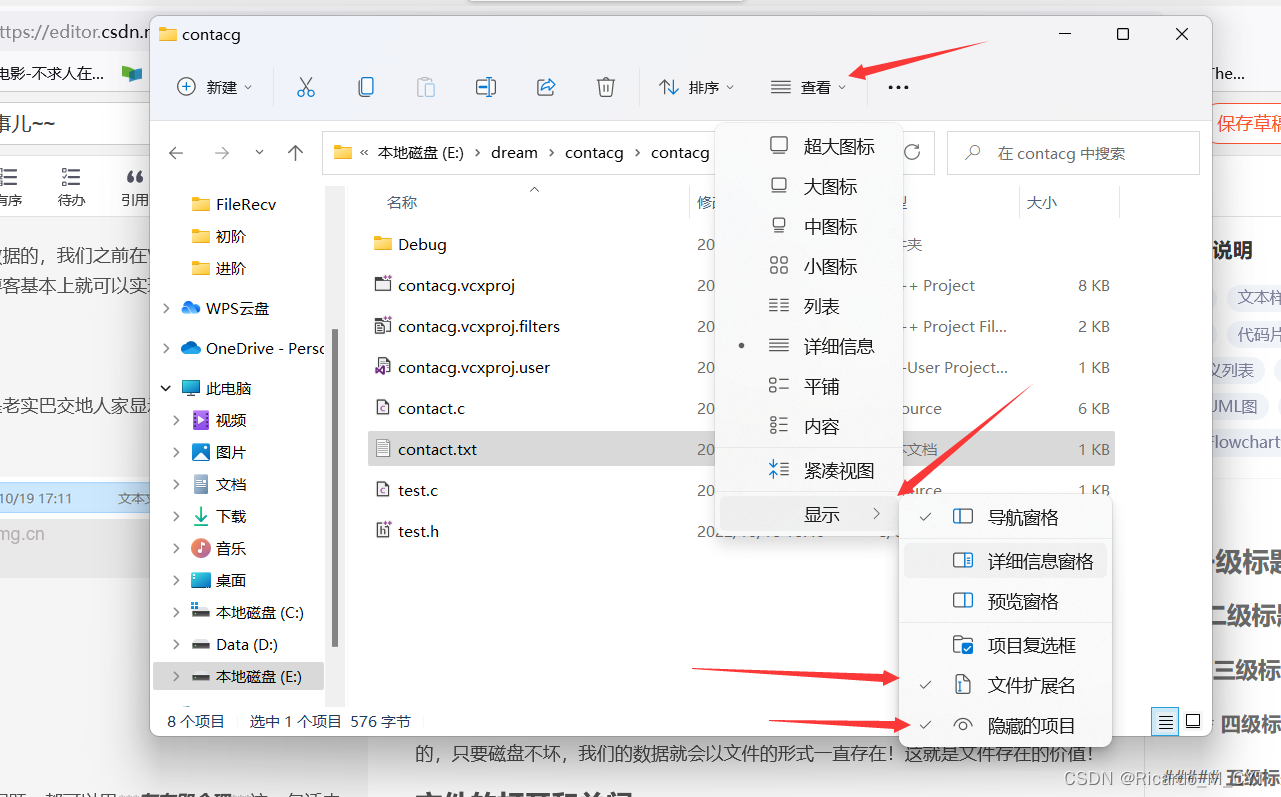This screenshot has width=1281, height=797.
Task: Click the Refresh icon beside the address bar
Action: 911,152
